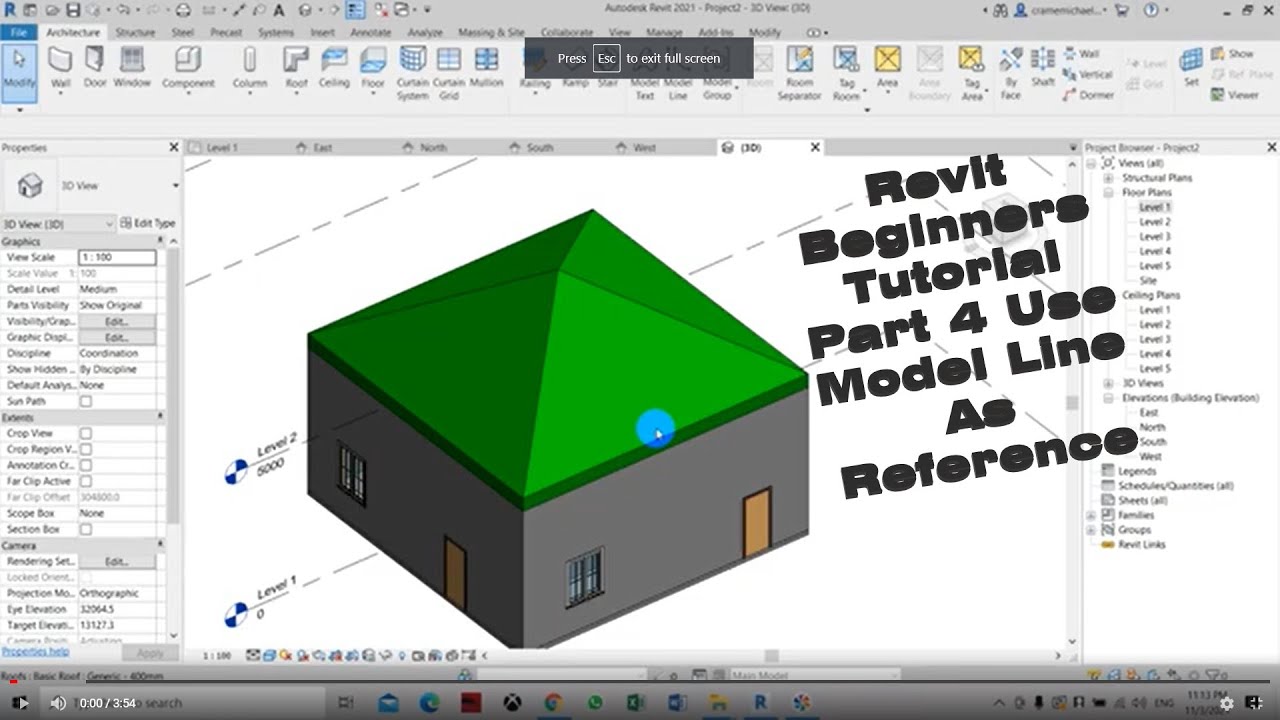The height and width of the screenshot is (720, 1280).
Task: Click the Tag Room tool
Action: 846,72
